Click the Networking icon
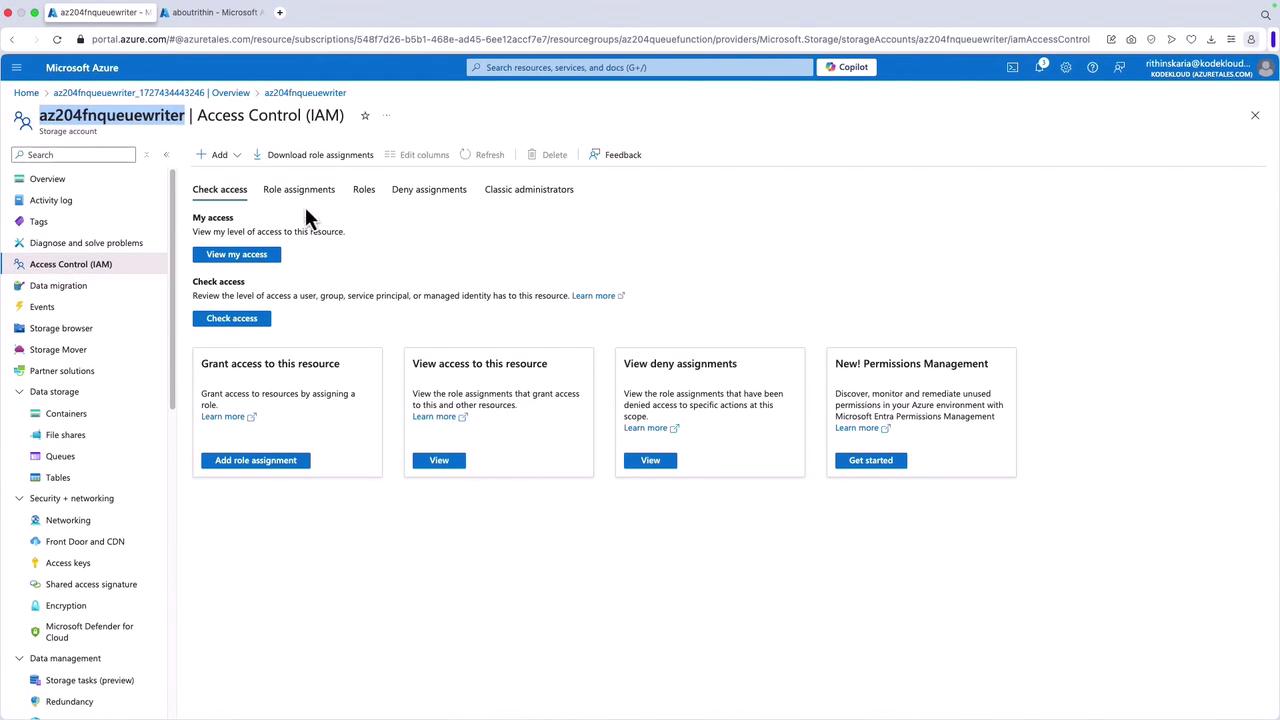Screen dimensions: 1280x720 [x=35, y=520]
